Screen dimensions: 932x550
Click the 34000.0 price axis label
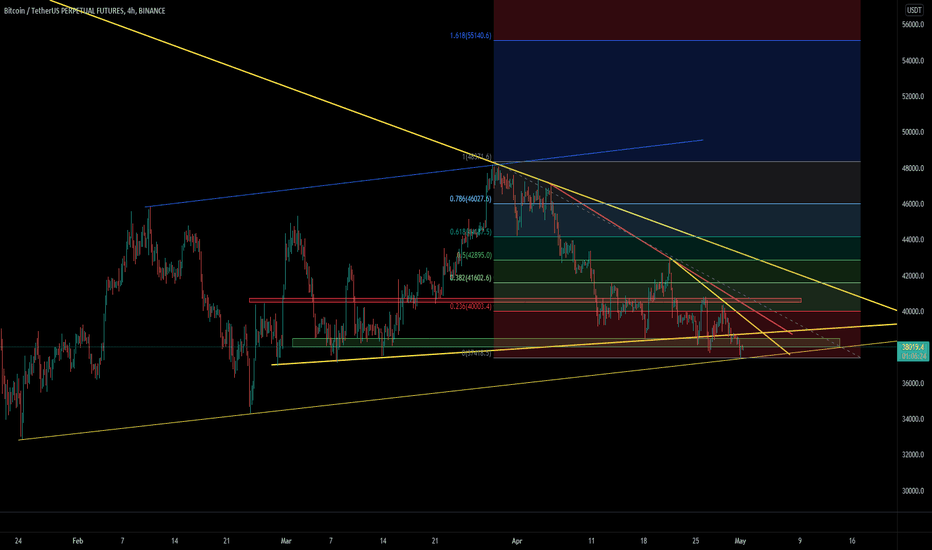[x=912, y=419]
